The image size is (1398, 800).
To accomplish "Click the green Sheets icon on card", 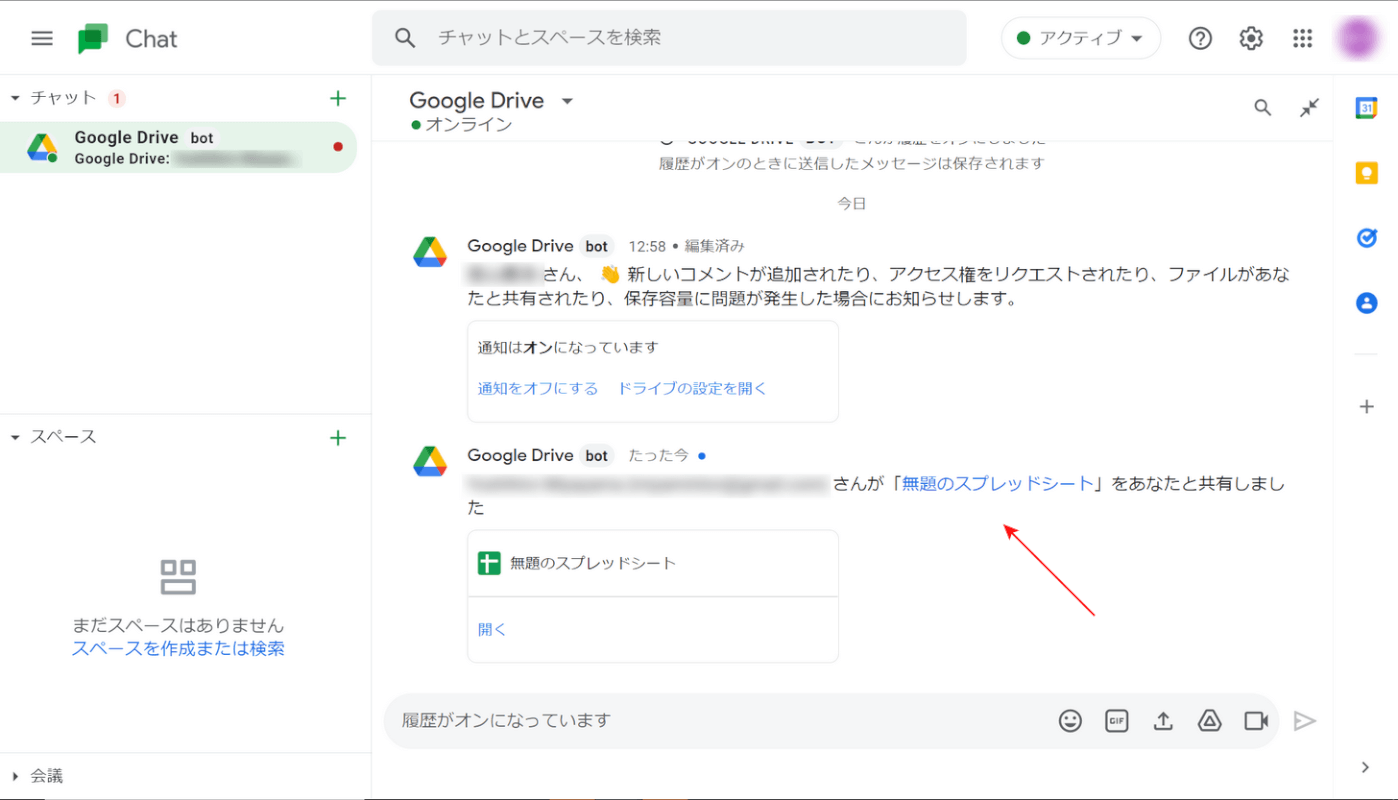I will point(488,563).
